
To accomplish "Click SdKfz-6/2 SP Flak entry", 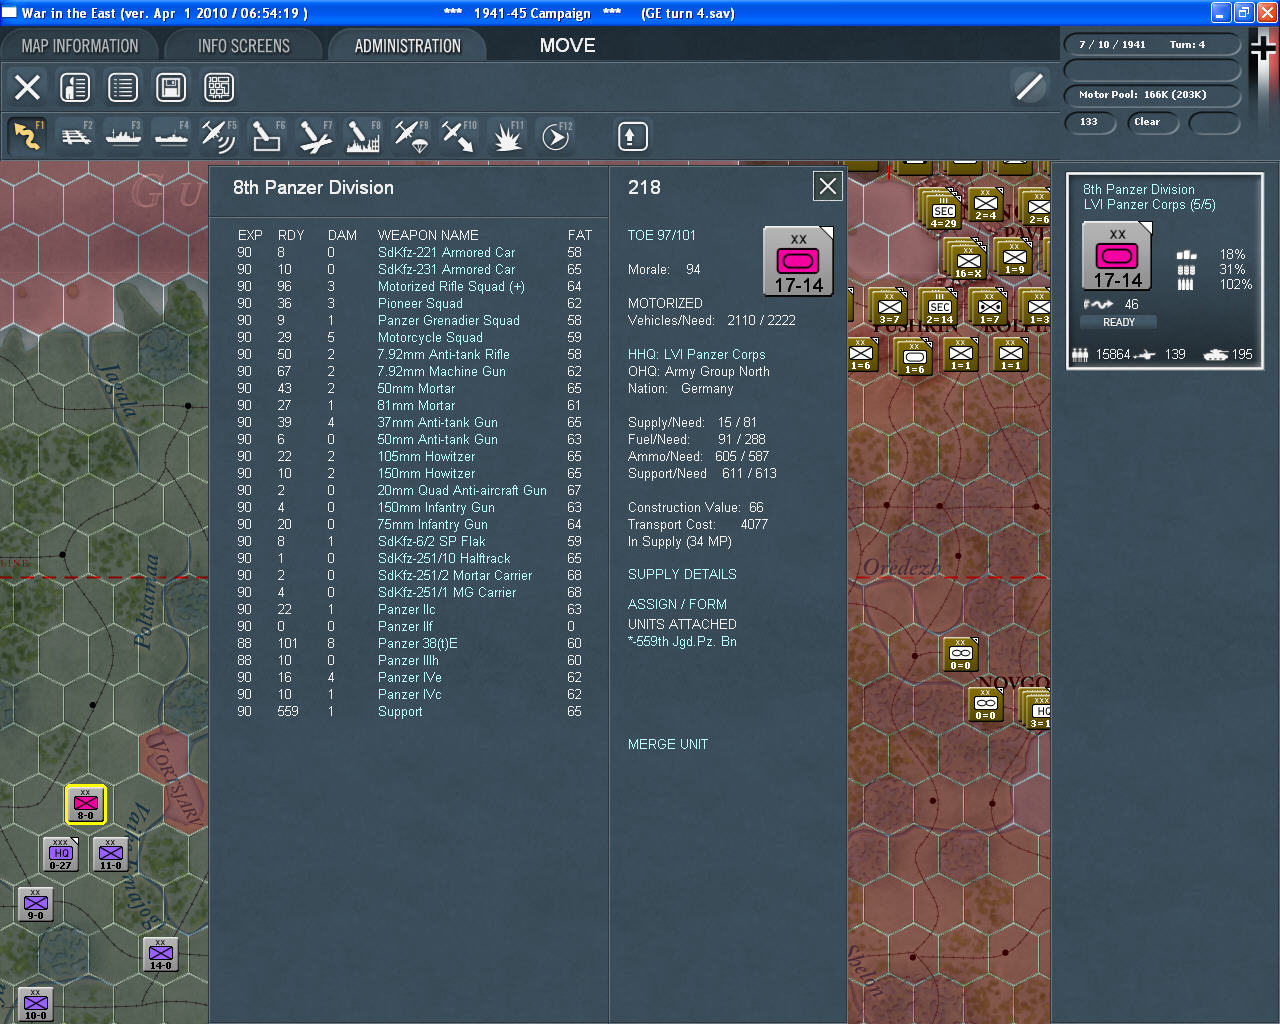I will [431, 541].
